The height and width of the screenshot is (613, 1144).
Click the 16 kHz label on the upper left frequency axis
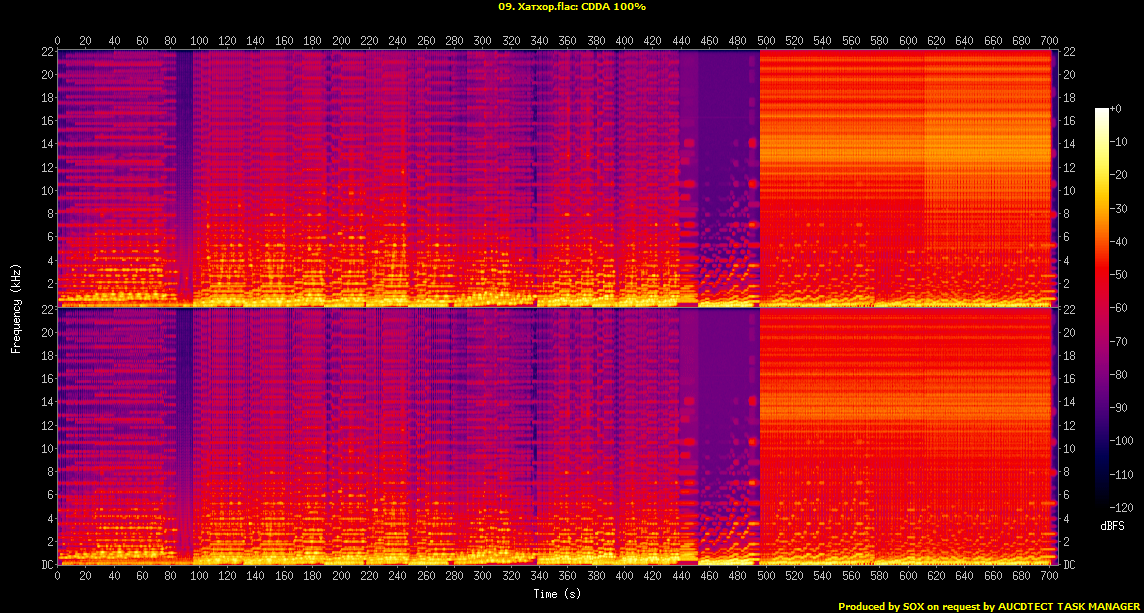click(46, 121)
